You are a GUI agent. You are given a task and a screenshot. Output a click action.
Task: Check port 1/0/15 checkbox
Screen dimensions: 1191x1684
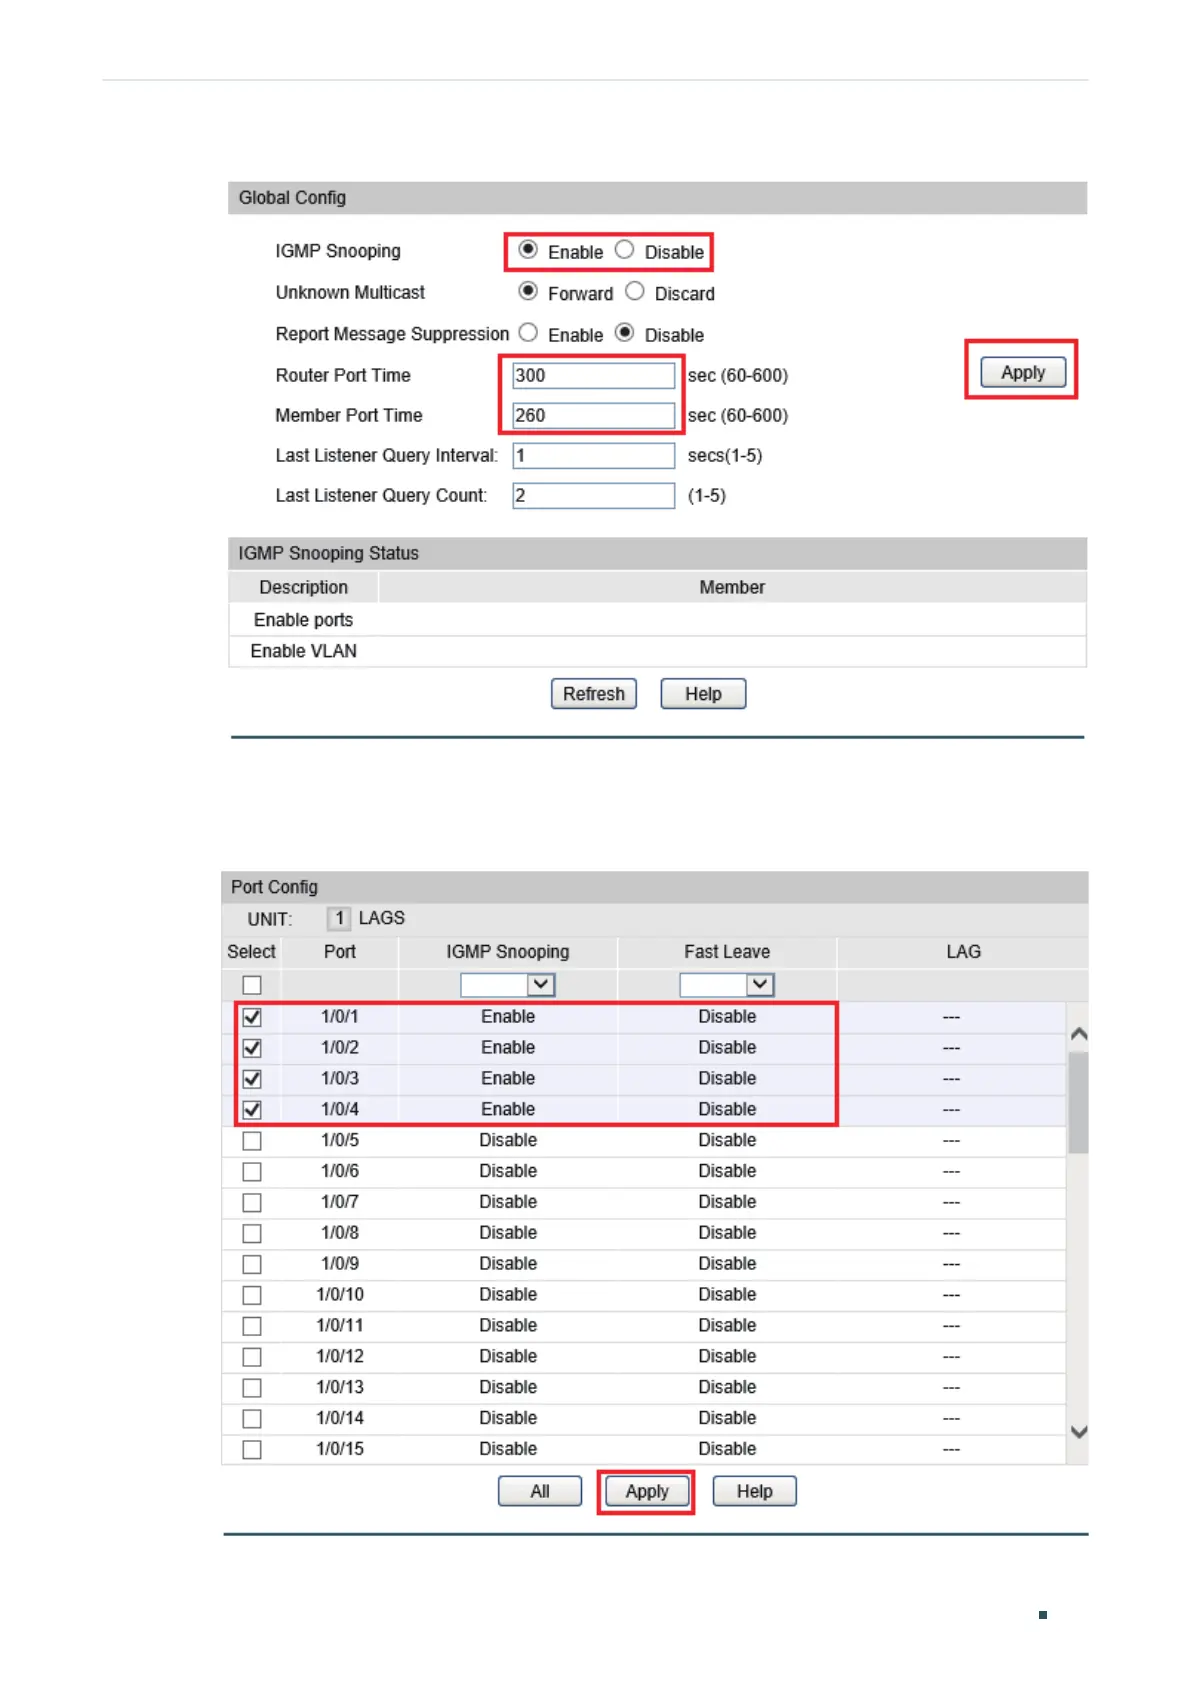252,1449
